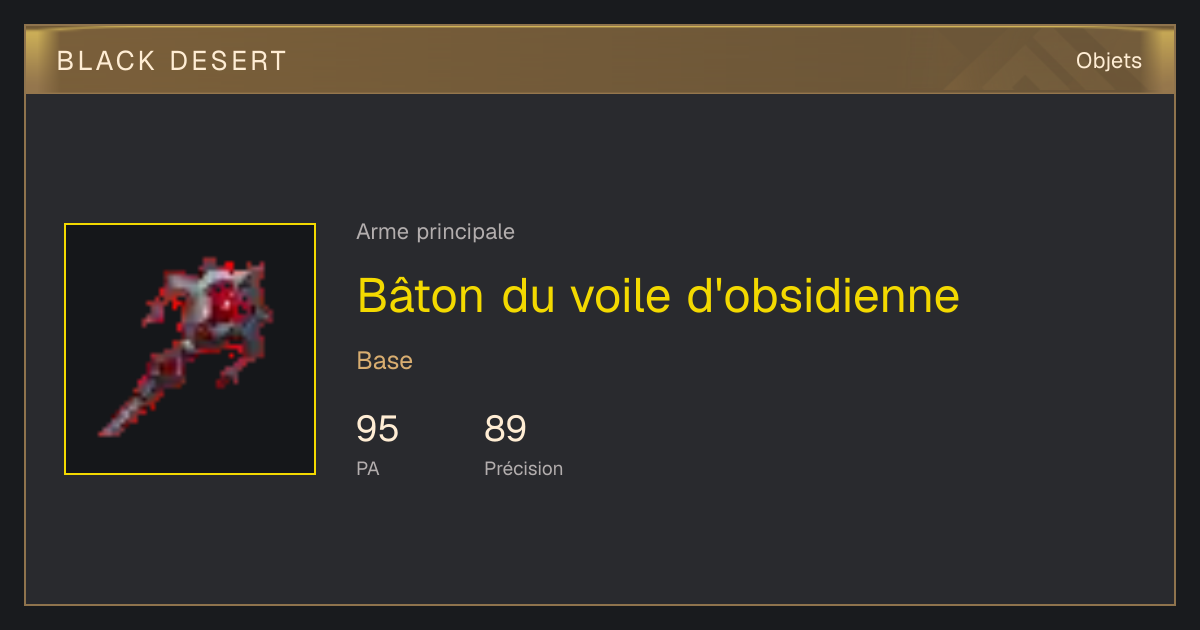Click the PA stat label

point(367,468)
